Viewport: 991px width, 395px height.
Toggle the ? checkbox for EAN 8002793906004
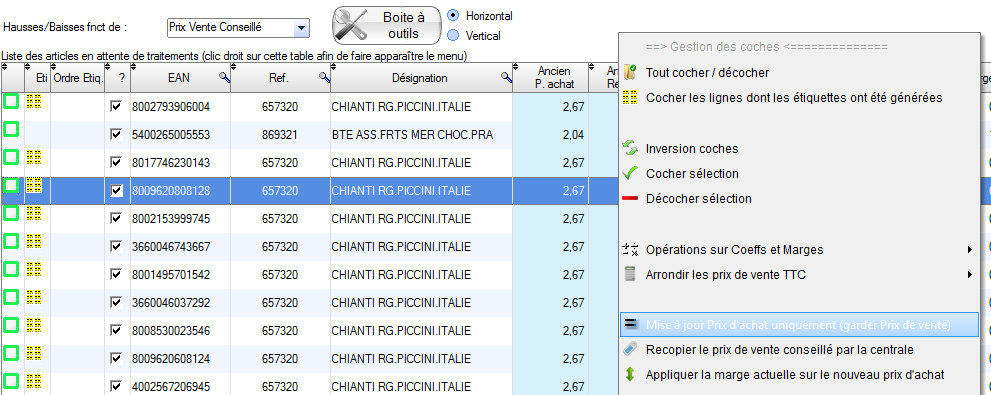coord(116,107)
